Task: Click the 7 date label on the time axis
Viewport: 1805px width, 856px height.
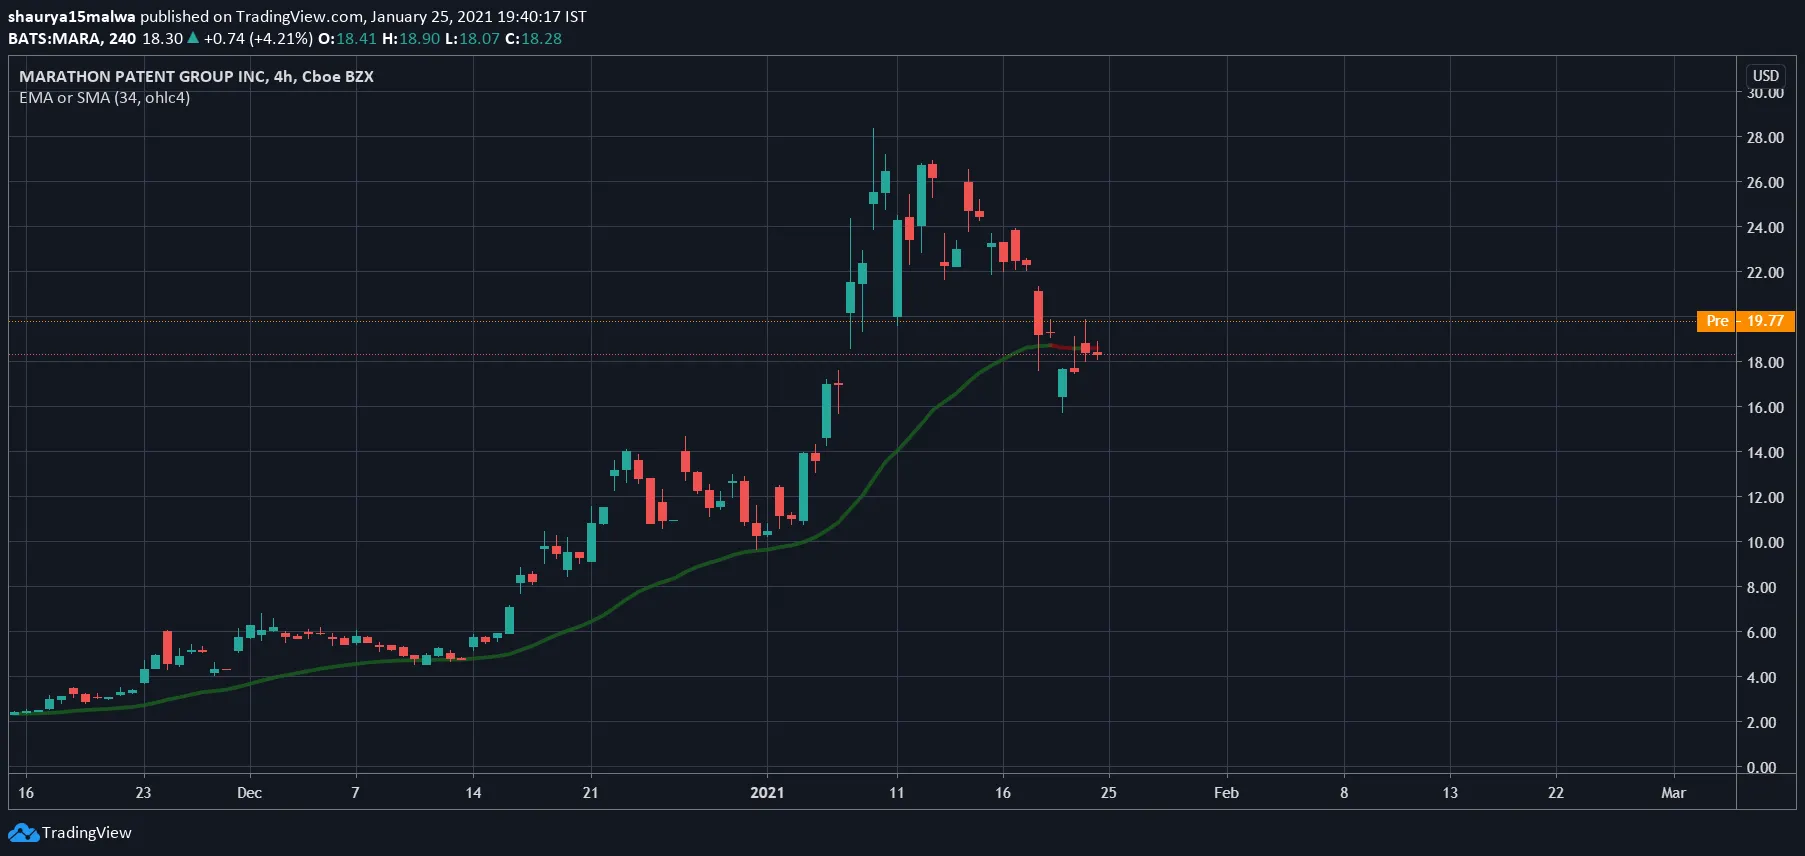Action: 355,793
